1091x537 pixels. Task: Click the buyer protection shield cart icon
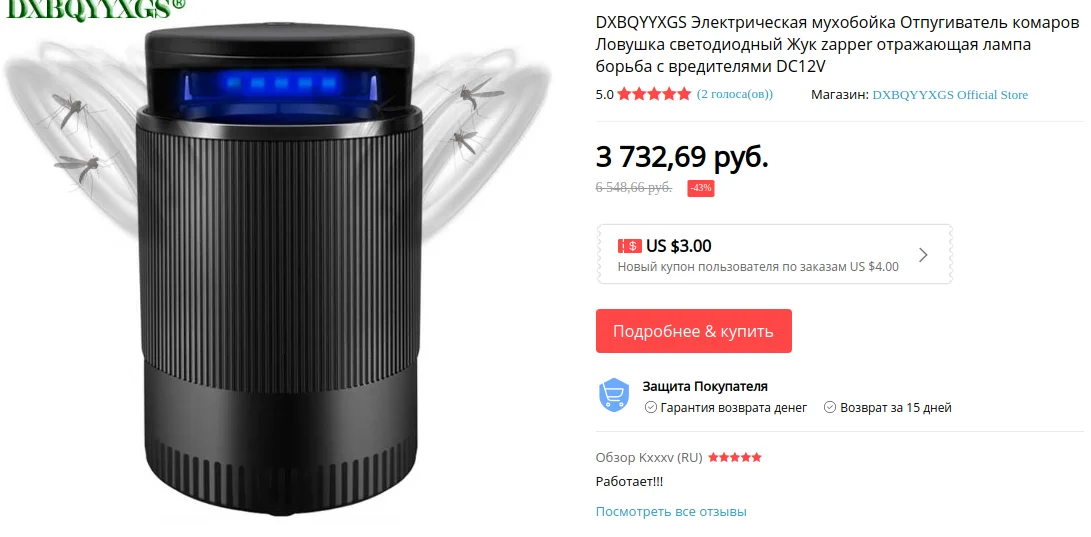[x=614, y=395]
